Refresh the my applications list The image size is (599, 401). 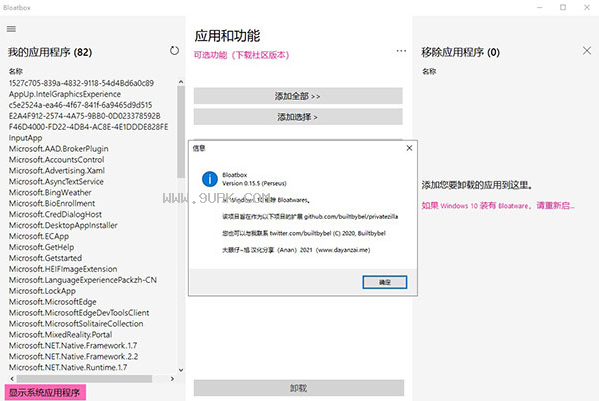(174, 50)
